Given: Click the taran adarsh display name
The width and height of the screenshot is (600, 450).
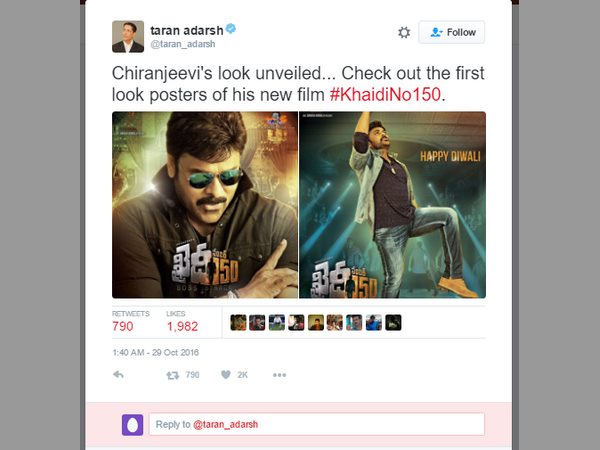Looking at the screenshot, I should click(186, 30).
